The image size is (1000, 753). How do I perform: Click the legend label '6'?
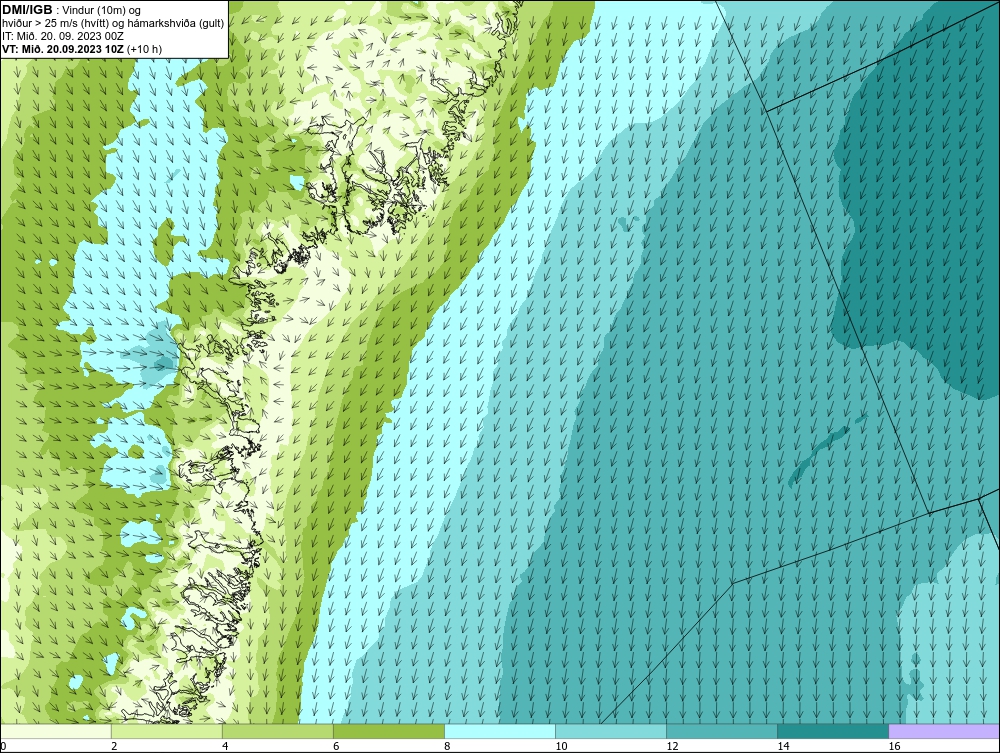[336, 746]
